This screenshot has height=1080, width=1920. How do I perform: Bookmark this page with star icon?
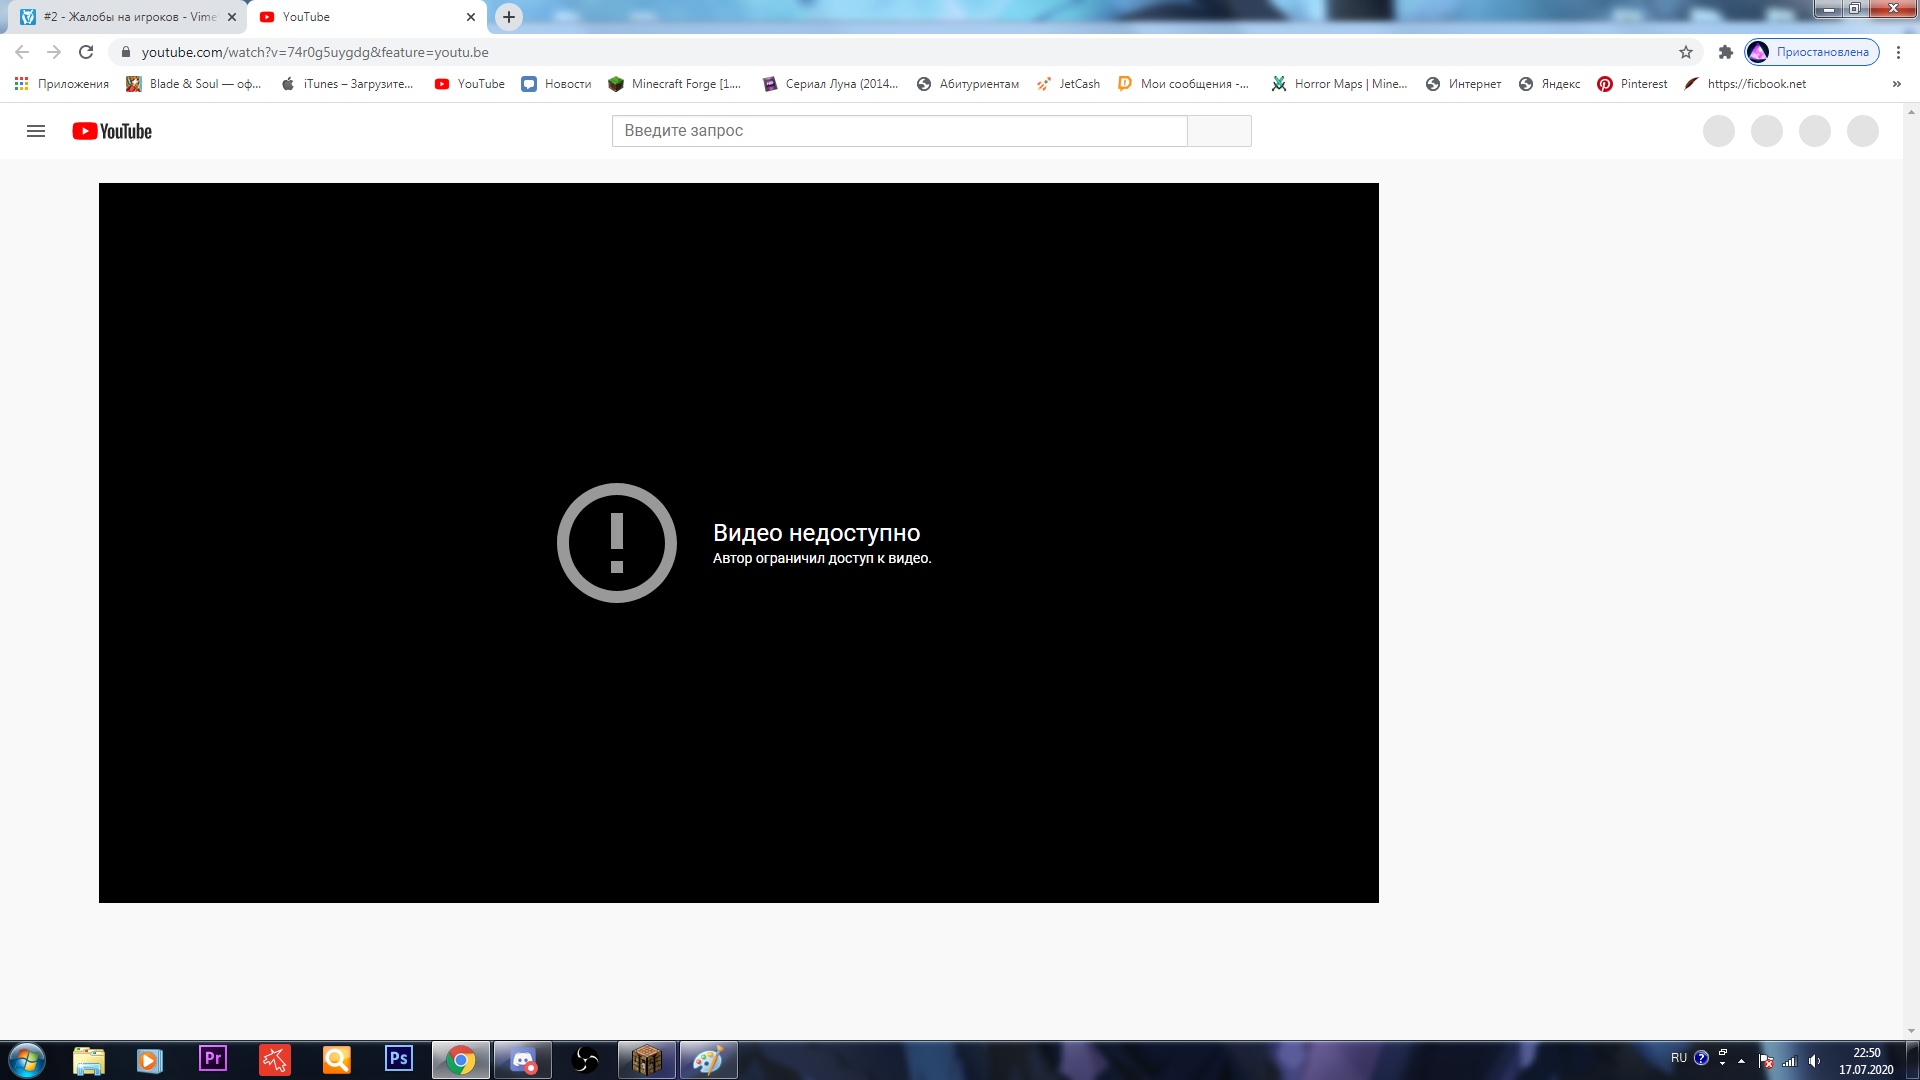click(x=1686, y=52)
